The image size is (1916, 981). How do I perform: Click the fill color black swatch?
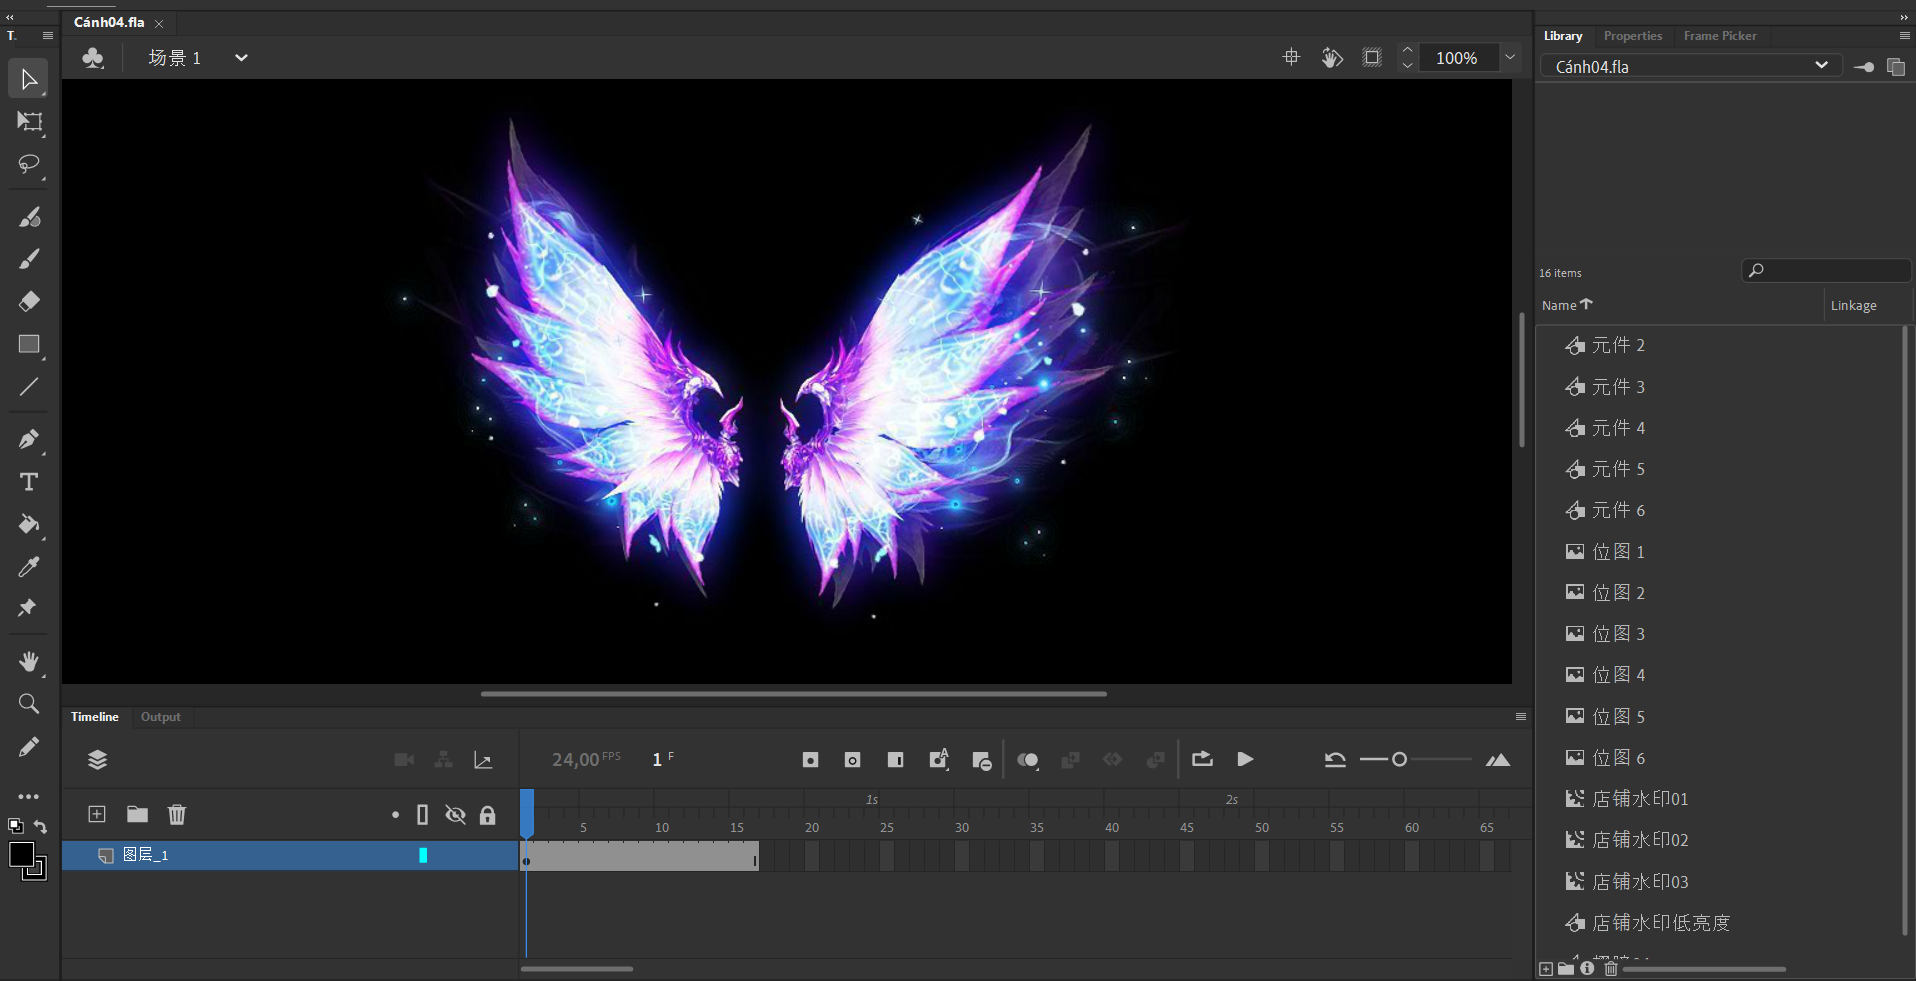[21, 855]
